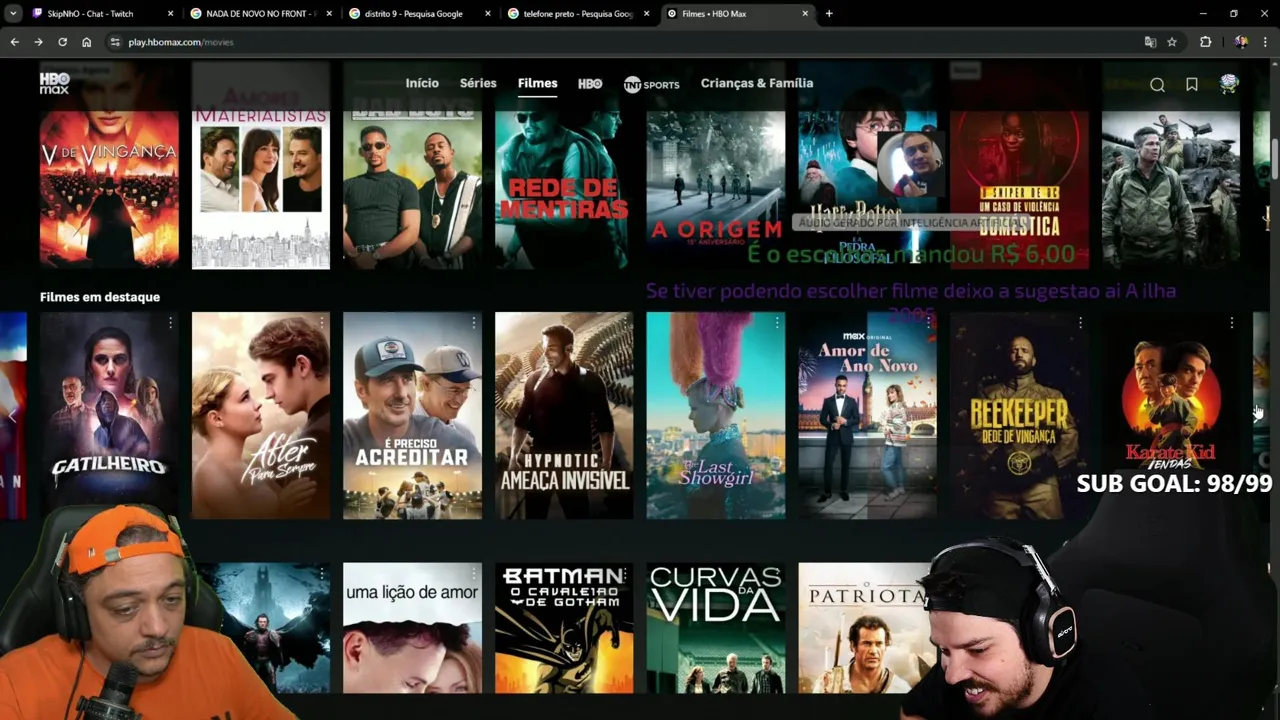Image resolution: width=1280 pixels, height=720 pixels.
Task: Open options menu on Karate Kid poster
Action: [1231, 323]
